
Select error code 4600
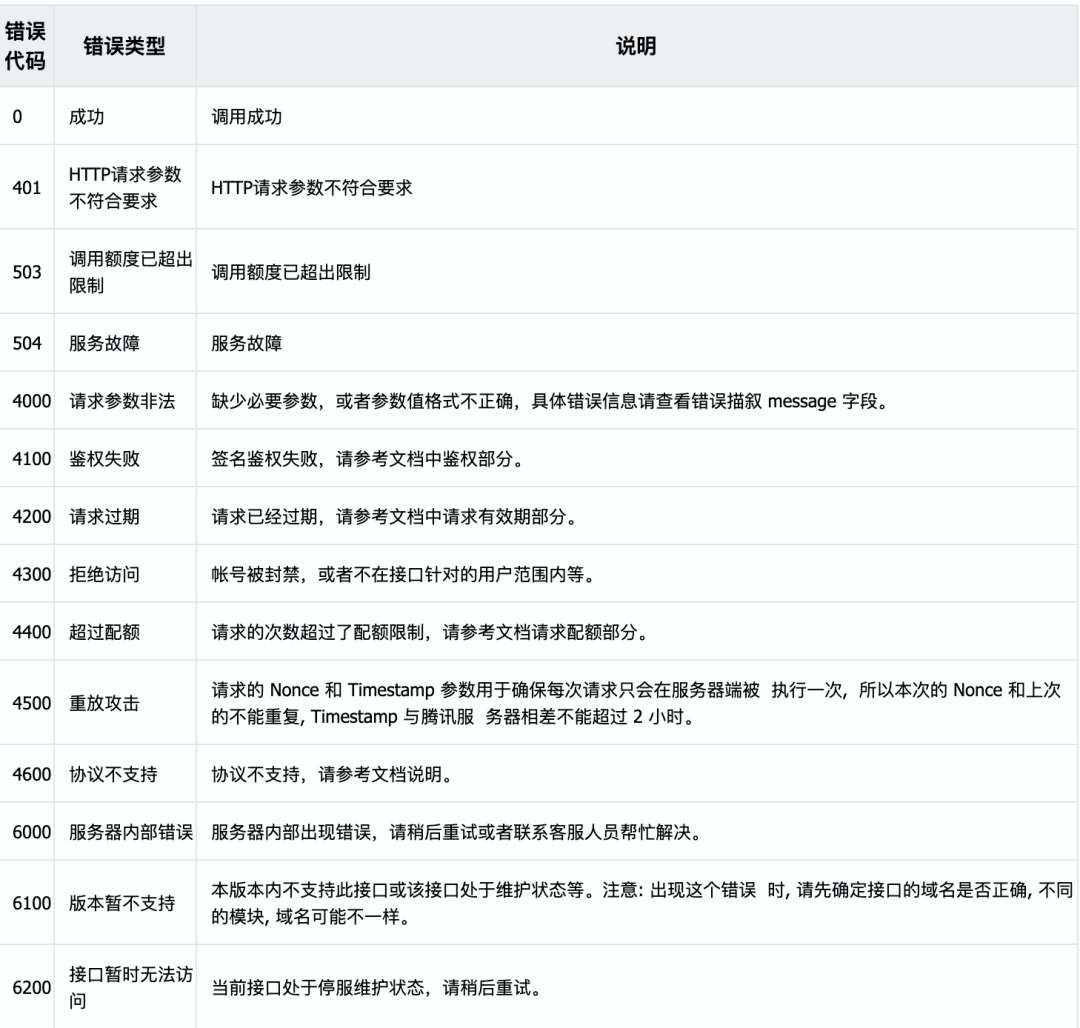(32, 774)
